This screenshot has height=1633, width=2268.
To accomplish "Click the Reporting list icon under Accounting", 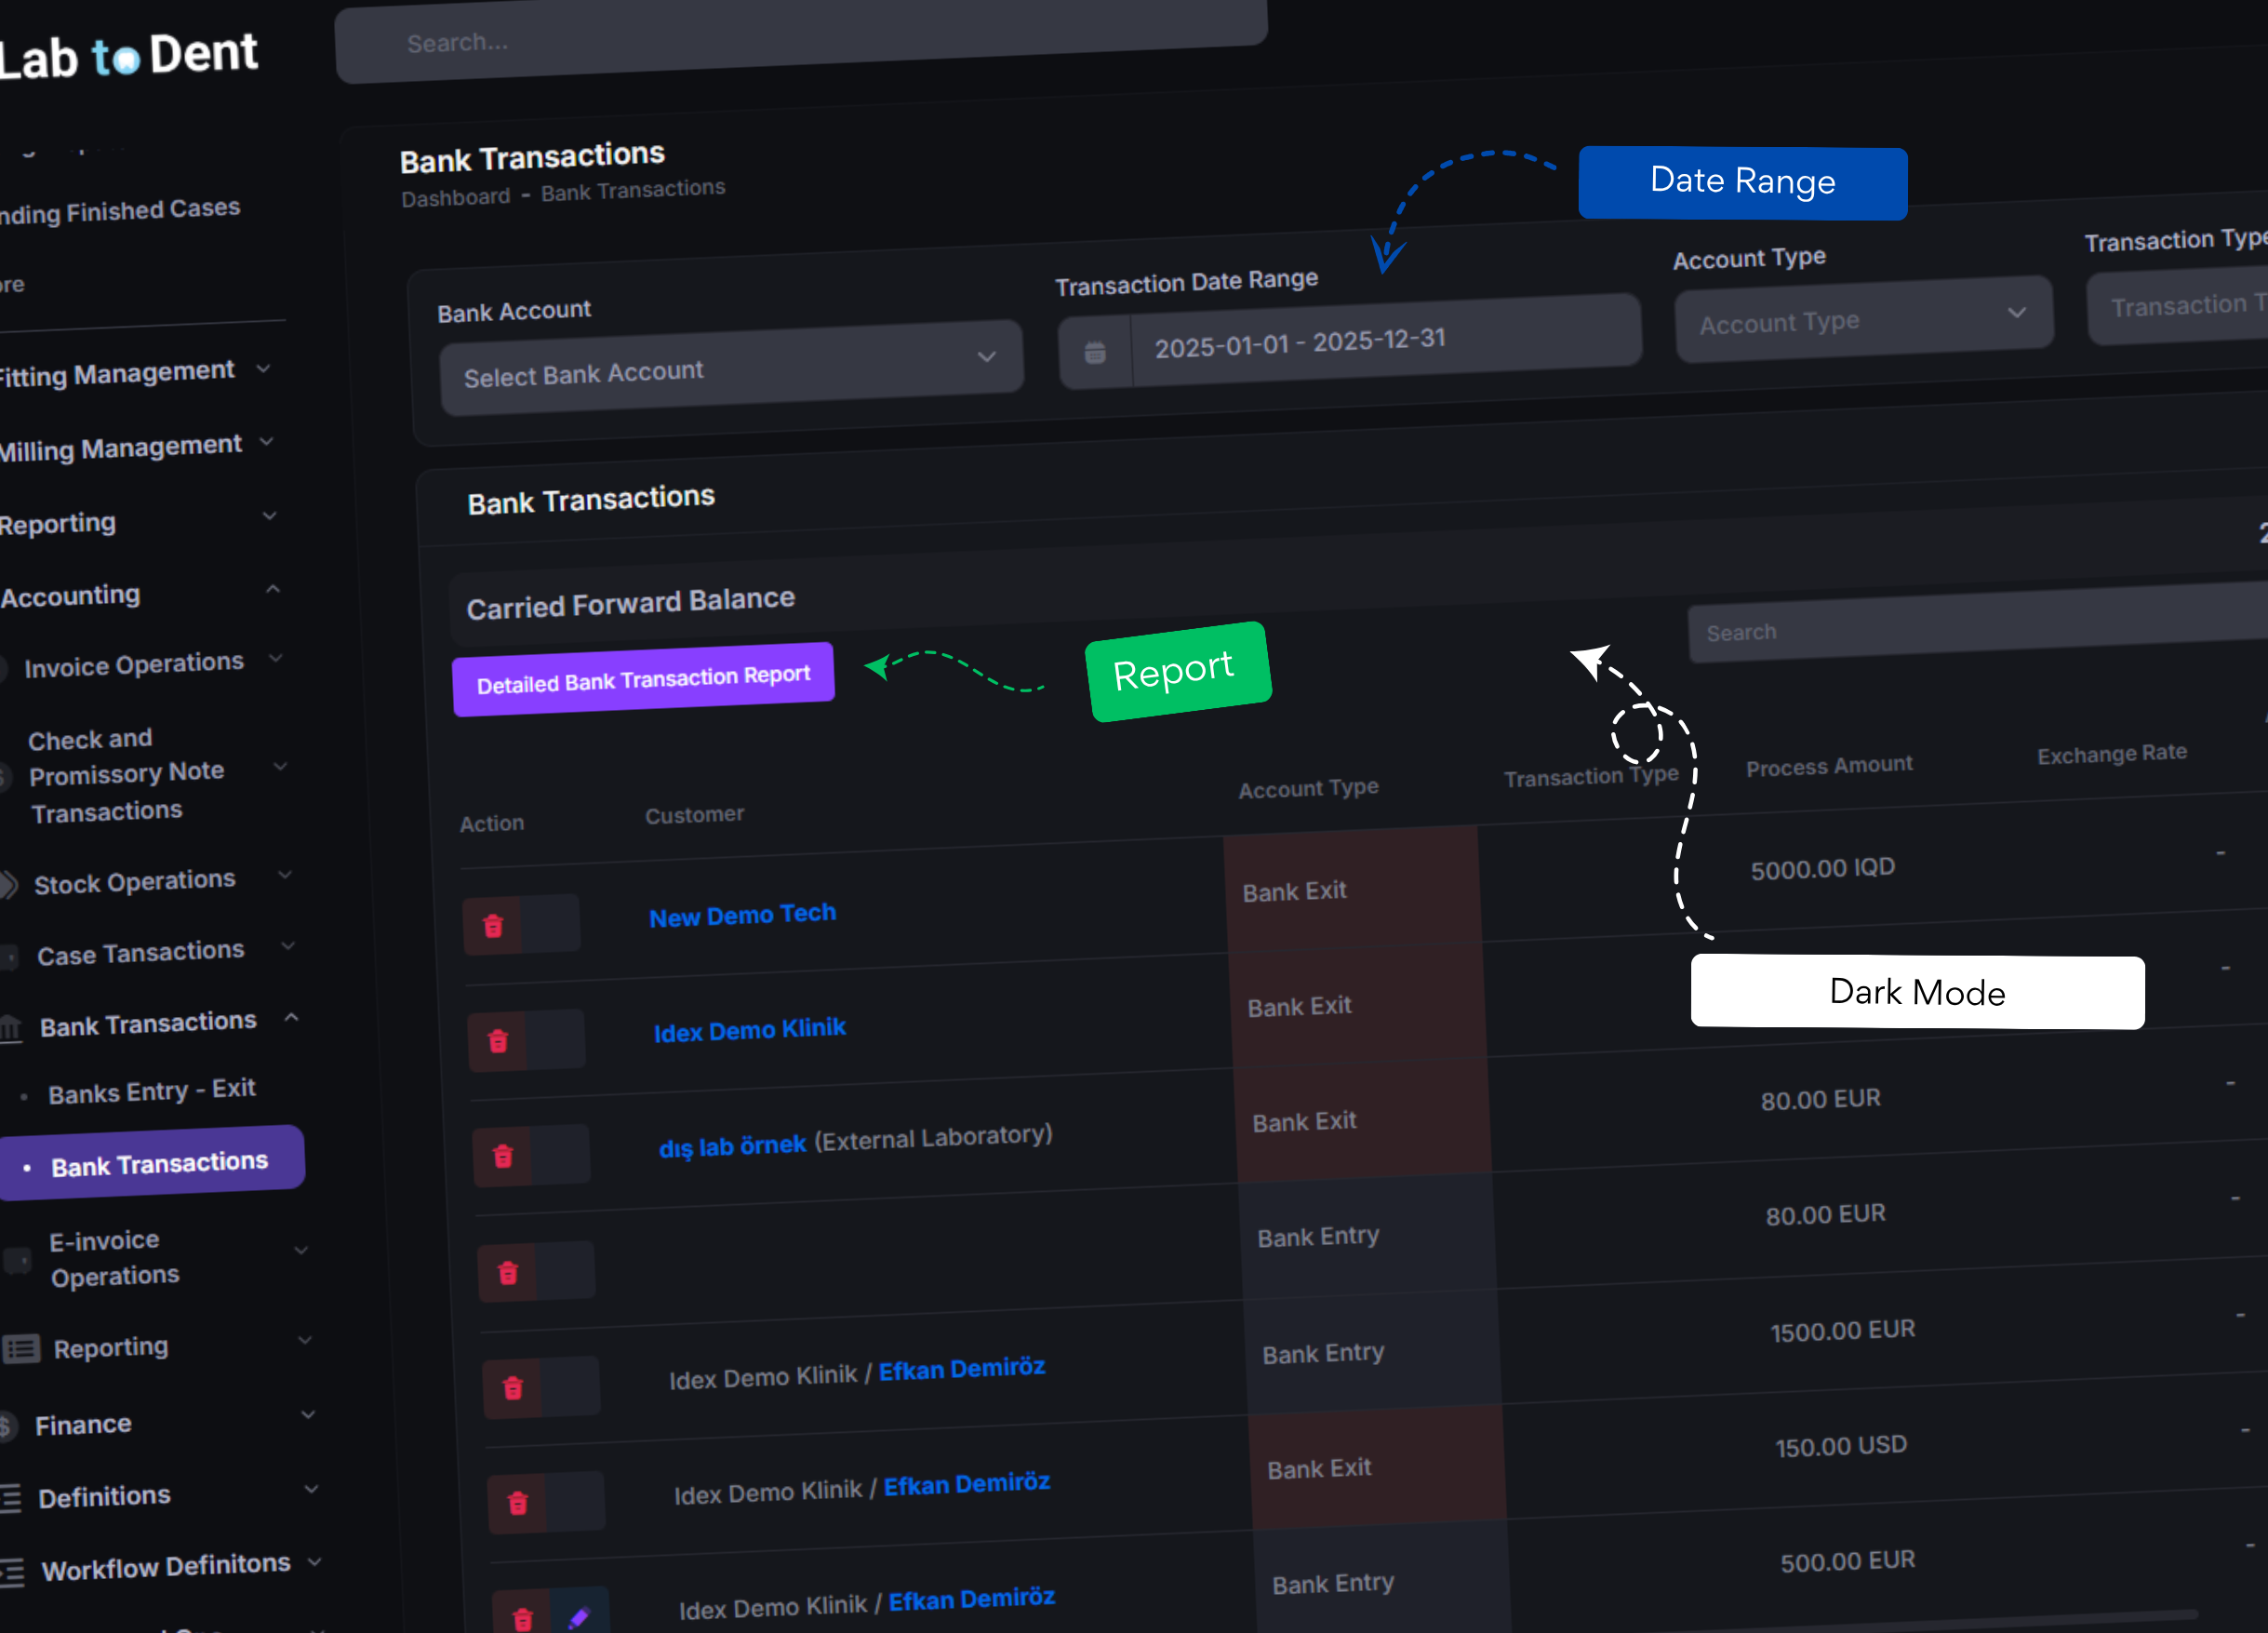I will click(22, 1349).
